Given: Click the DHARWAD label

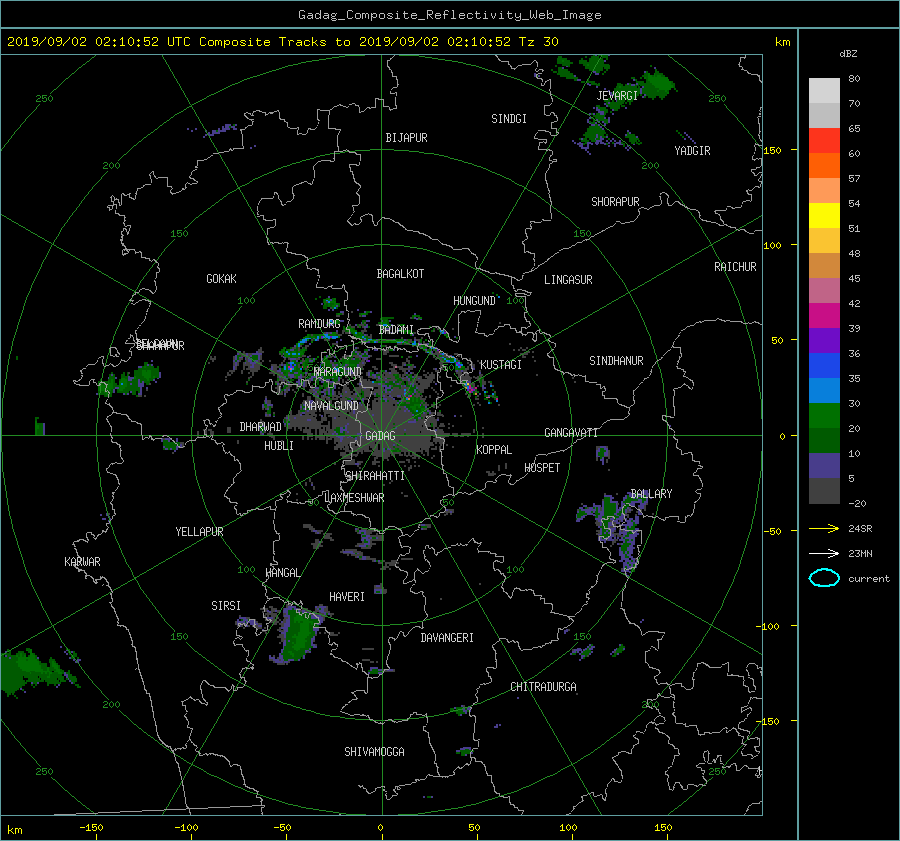Looking at the screenshot, I should [x=261, y=427].
